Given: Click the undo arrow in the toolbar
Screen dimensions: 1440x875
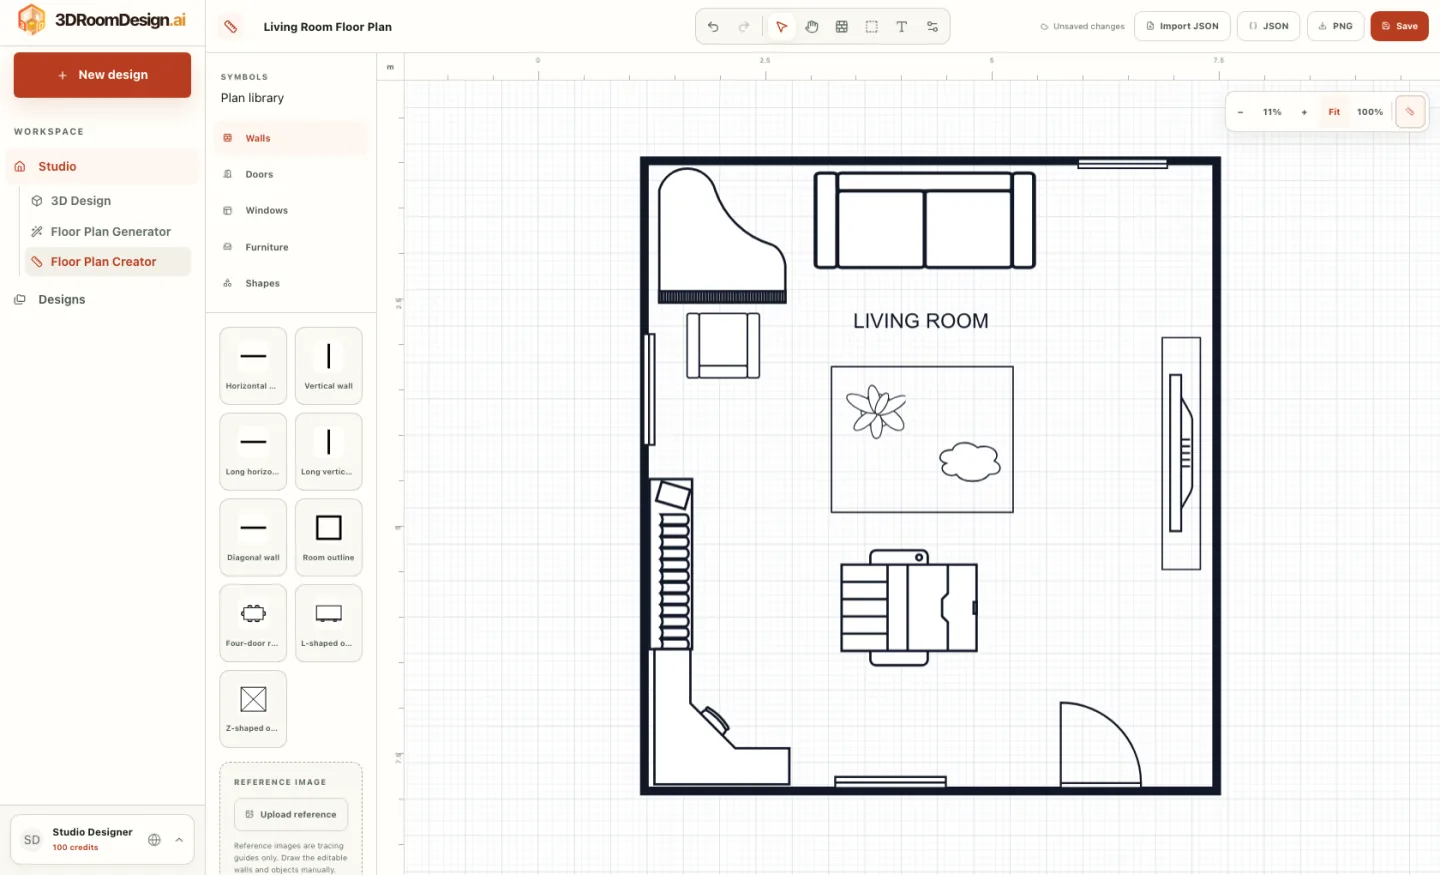Looking at the screenshot, I should [x=713, y=27].
